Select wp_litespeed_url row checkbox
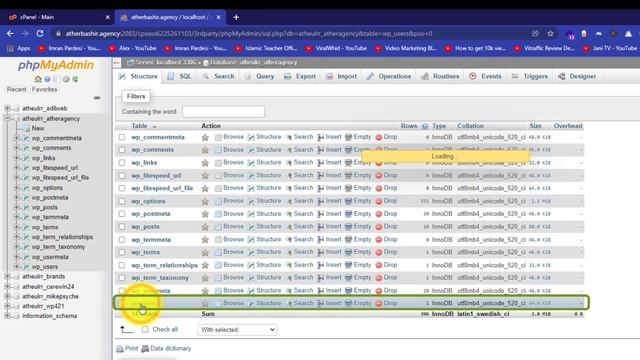This screenshot has height=360, width=640. pyautogui.click(x=122, y=176)
